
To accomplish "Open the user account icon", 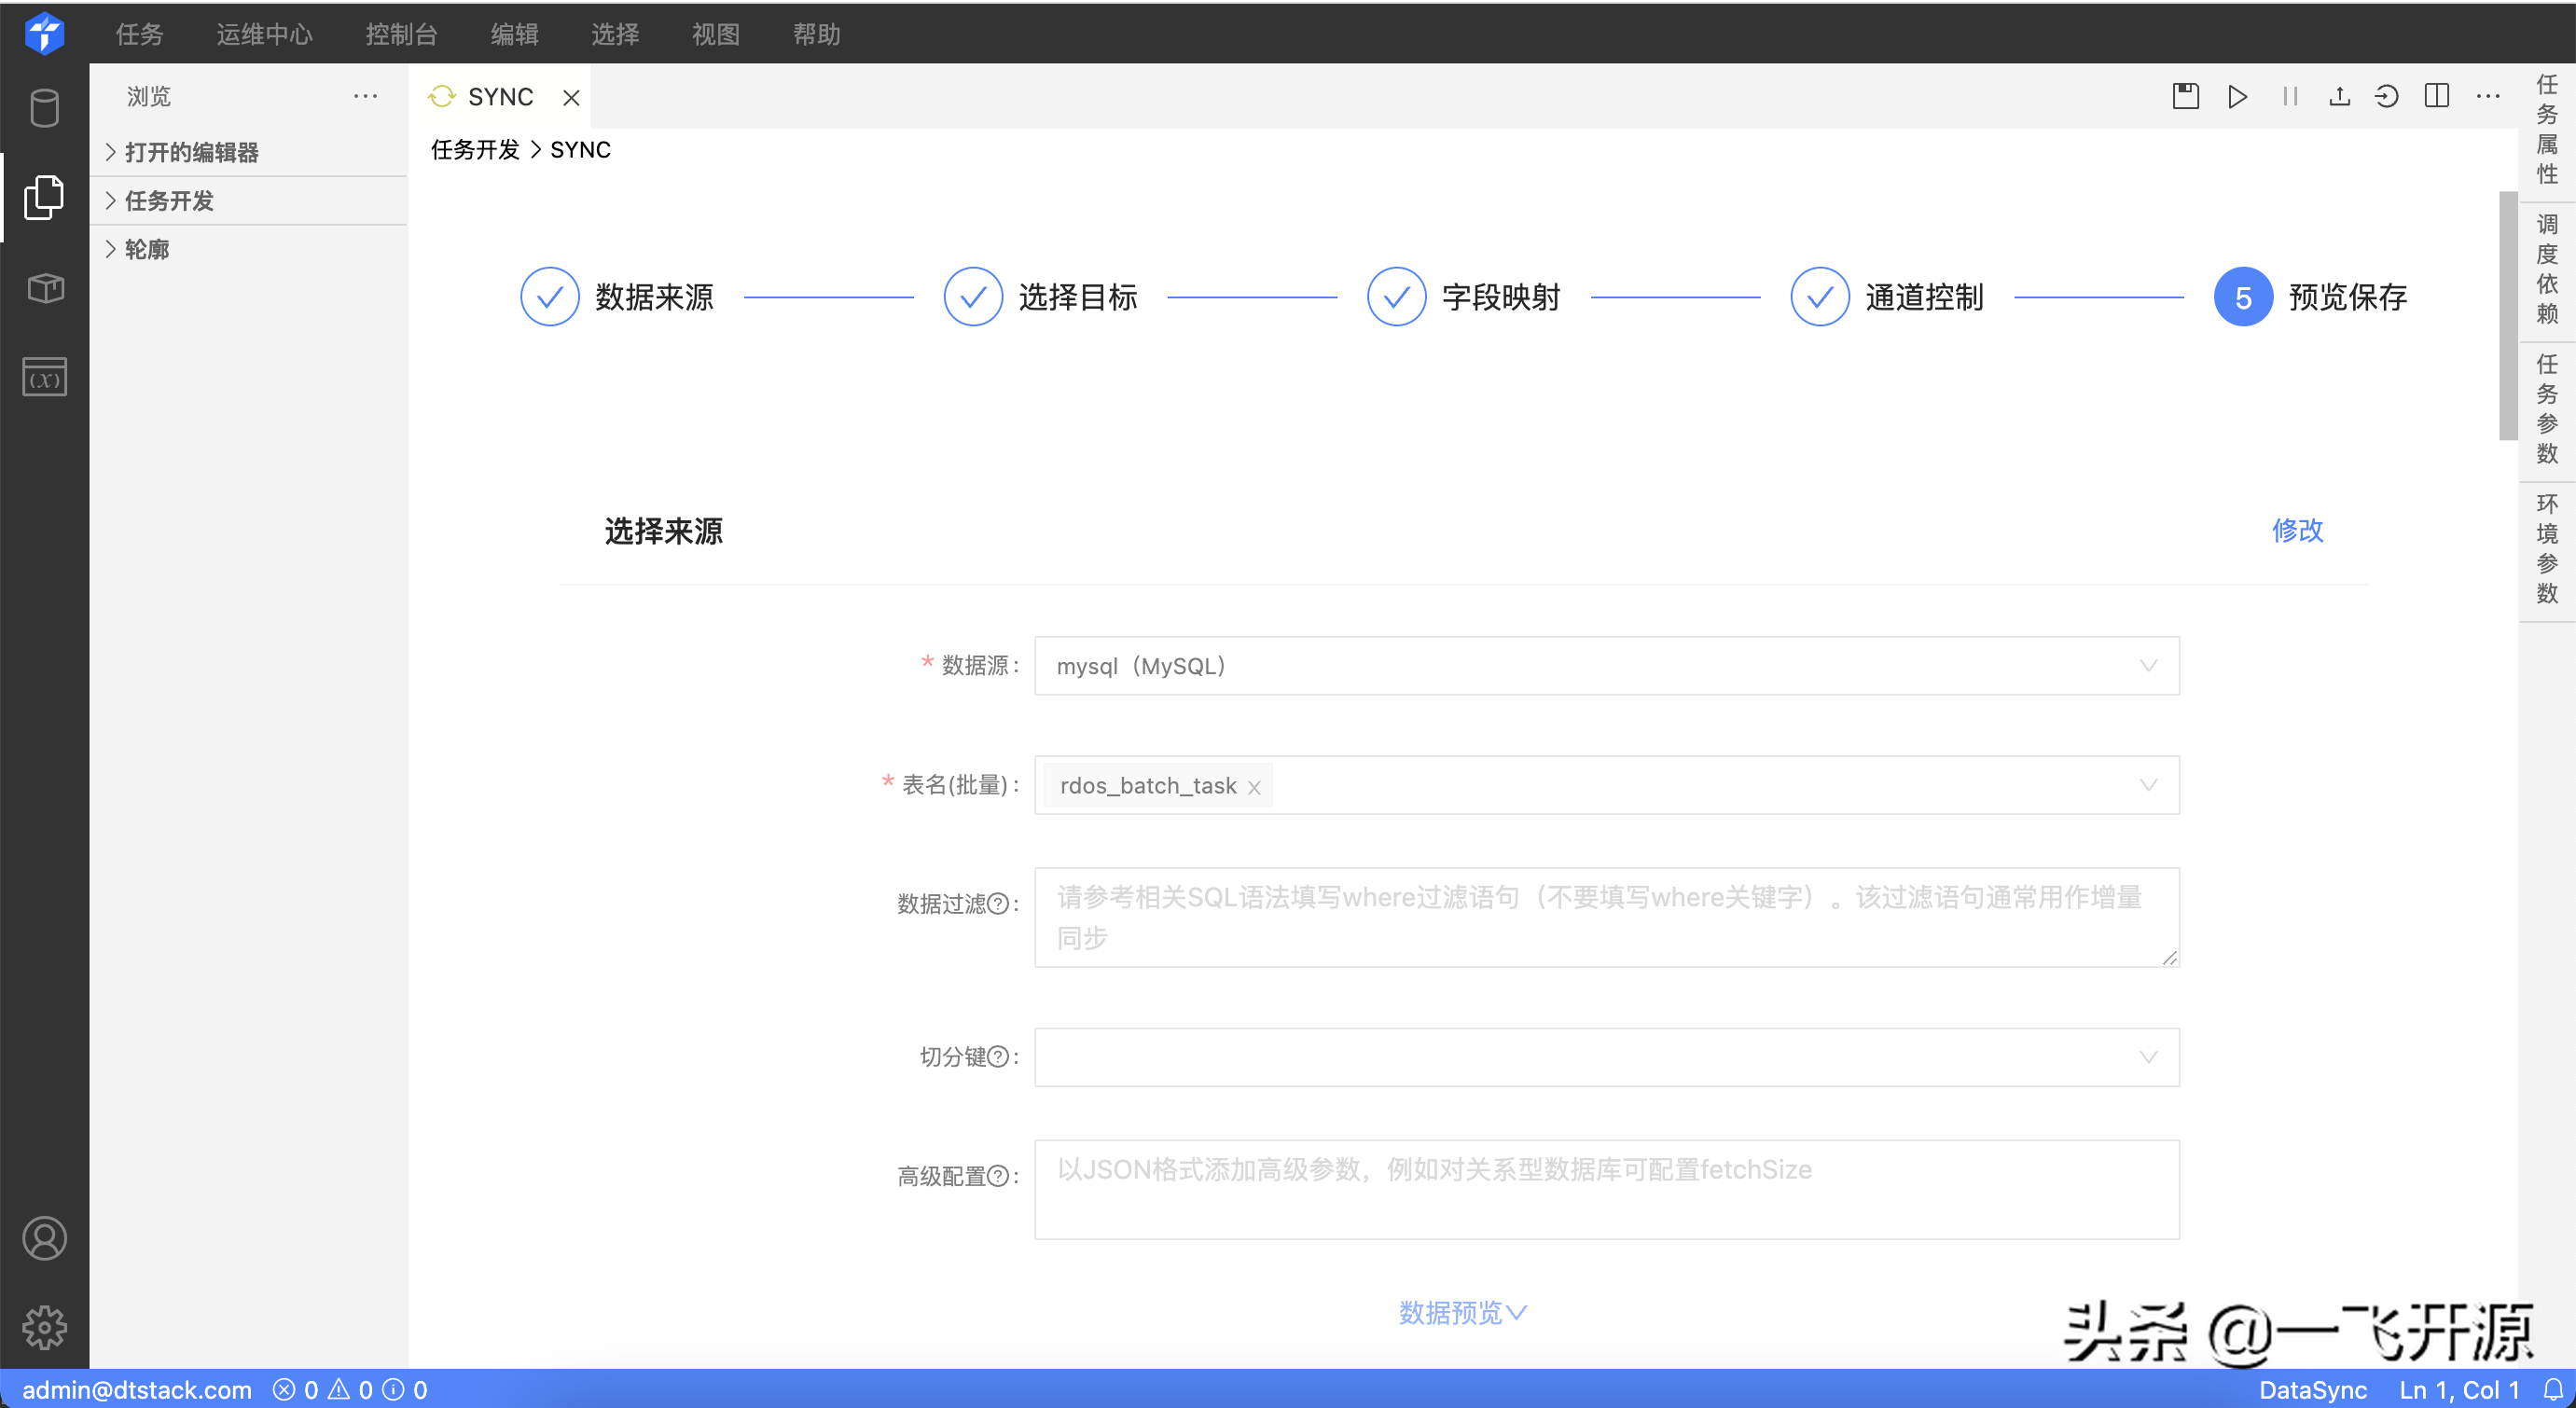I will pyautogui.click(x=44, y=1238).
